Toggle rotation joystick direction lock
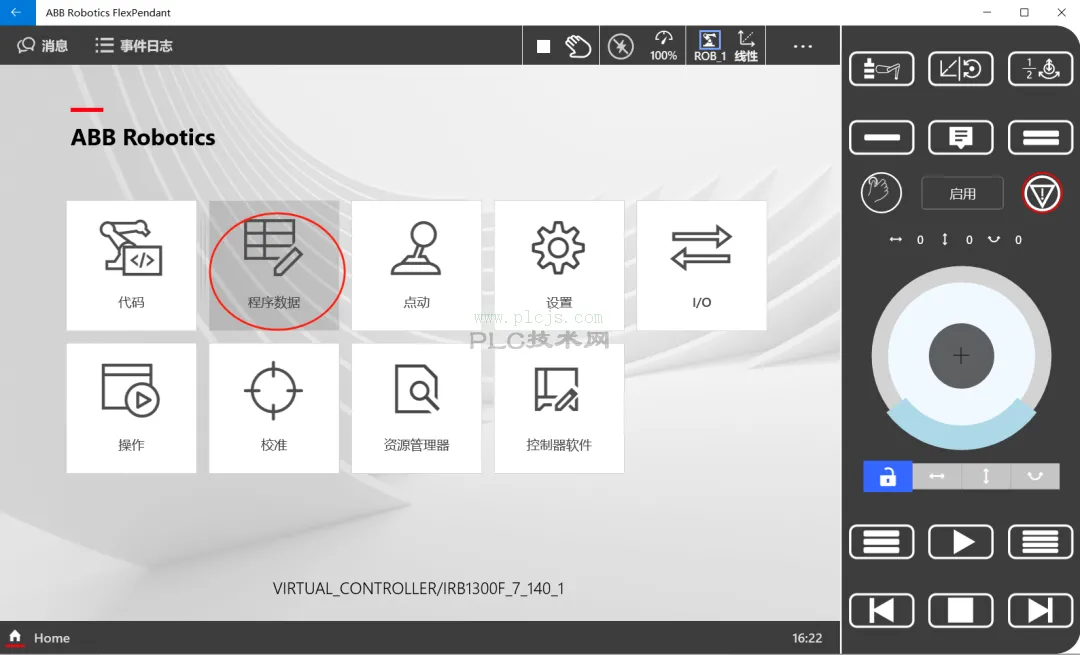The width and height of the screenshot is (1080, 655). tap(1035, 476)
